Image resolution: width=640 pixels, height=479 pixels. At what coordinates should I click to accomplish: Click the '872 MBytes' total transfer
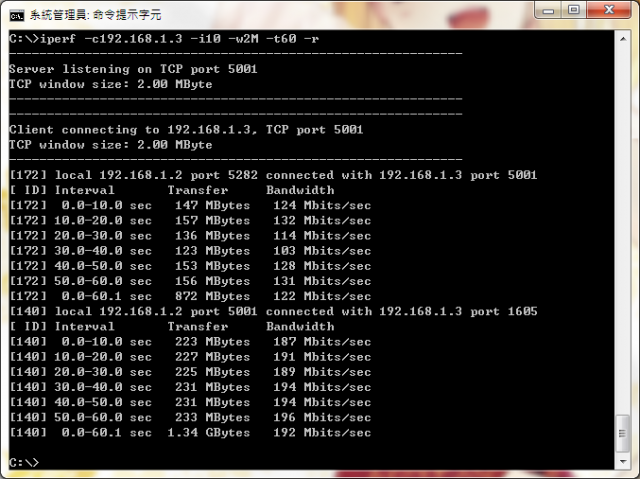[212, 296]
